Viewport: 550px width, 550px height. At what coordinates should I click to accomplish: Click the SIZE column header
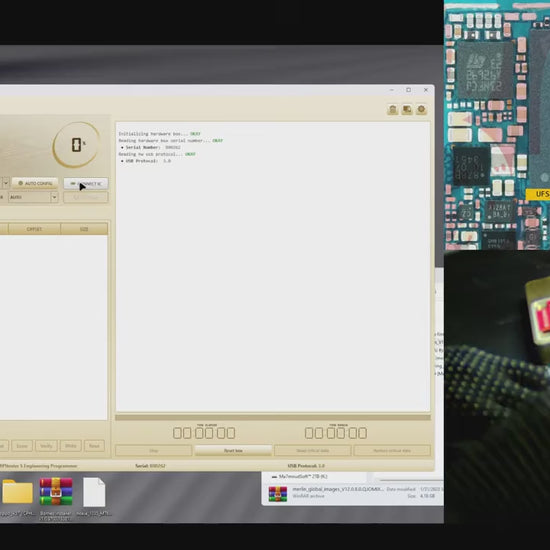84,229
